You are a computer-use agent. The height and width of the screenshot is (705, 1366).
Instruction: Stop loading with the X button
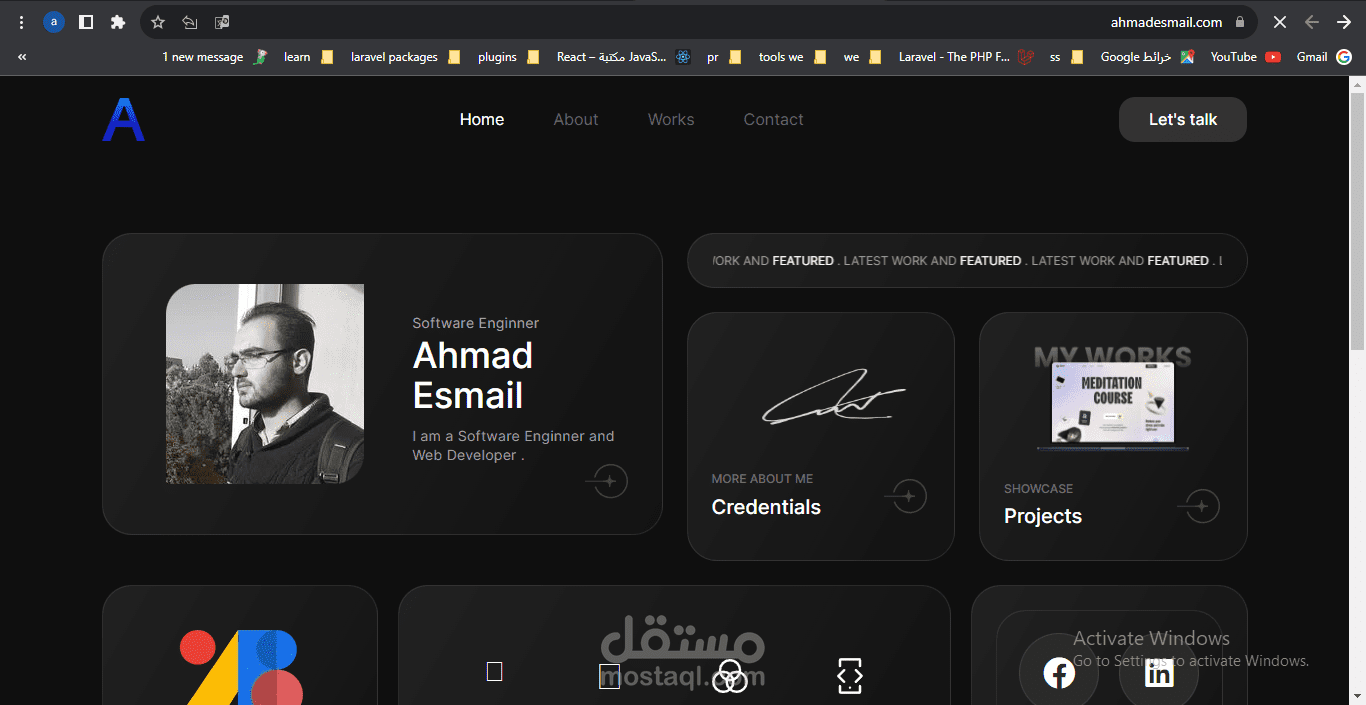(x=1280, y=22)
